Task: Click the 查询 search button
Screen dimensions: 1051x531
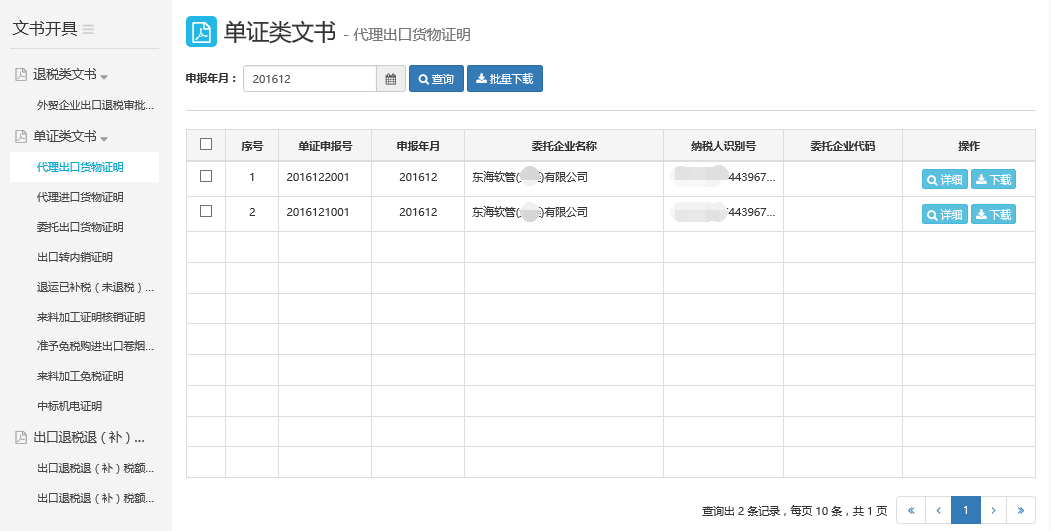Action: coord(436,79)
